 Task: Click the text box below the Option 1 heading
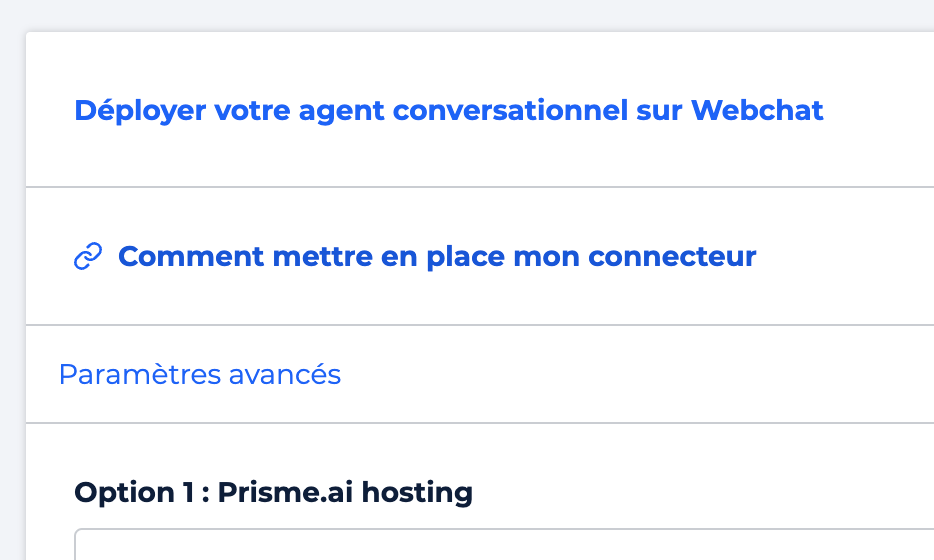click(x=504, y=545)
